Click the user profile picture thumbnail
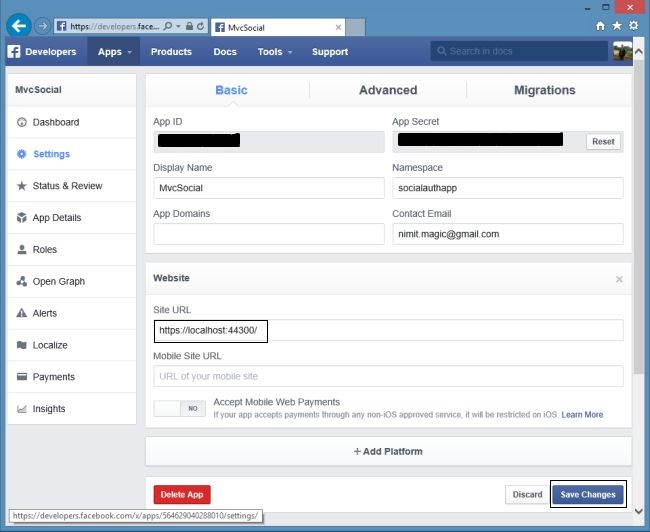The height and width of the screenshot is (532, 650). (623, 51)
